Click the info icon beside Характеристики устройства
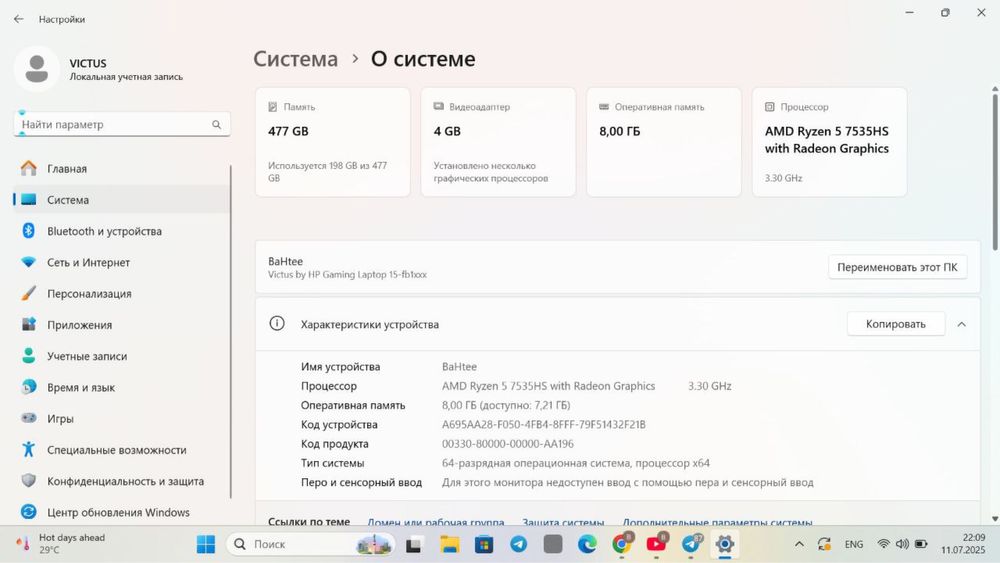The image size is (1000, 563). pyautogui.click(x=277, y=323)
